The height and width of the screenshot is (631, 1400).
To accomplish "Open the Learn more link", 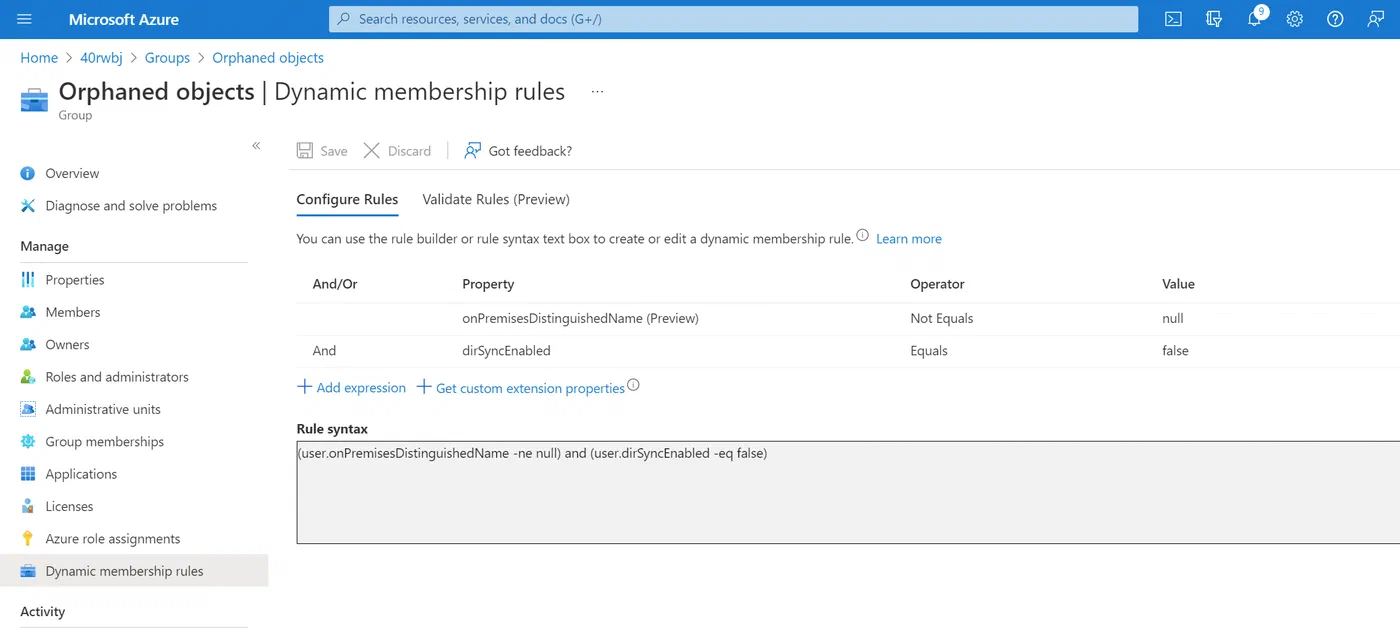I will click(909, 239).
